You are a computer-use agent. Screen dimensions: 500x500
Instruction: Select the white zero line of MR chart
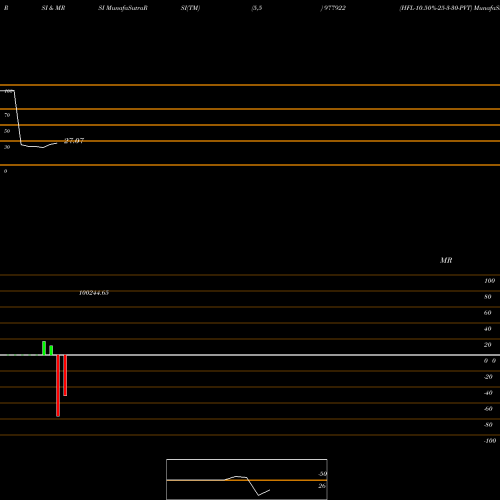coord(250,355)
